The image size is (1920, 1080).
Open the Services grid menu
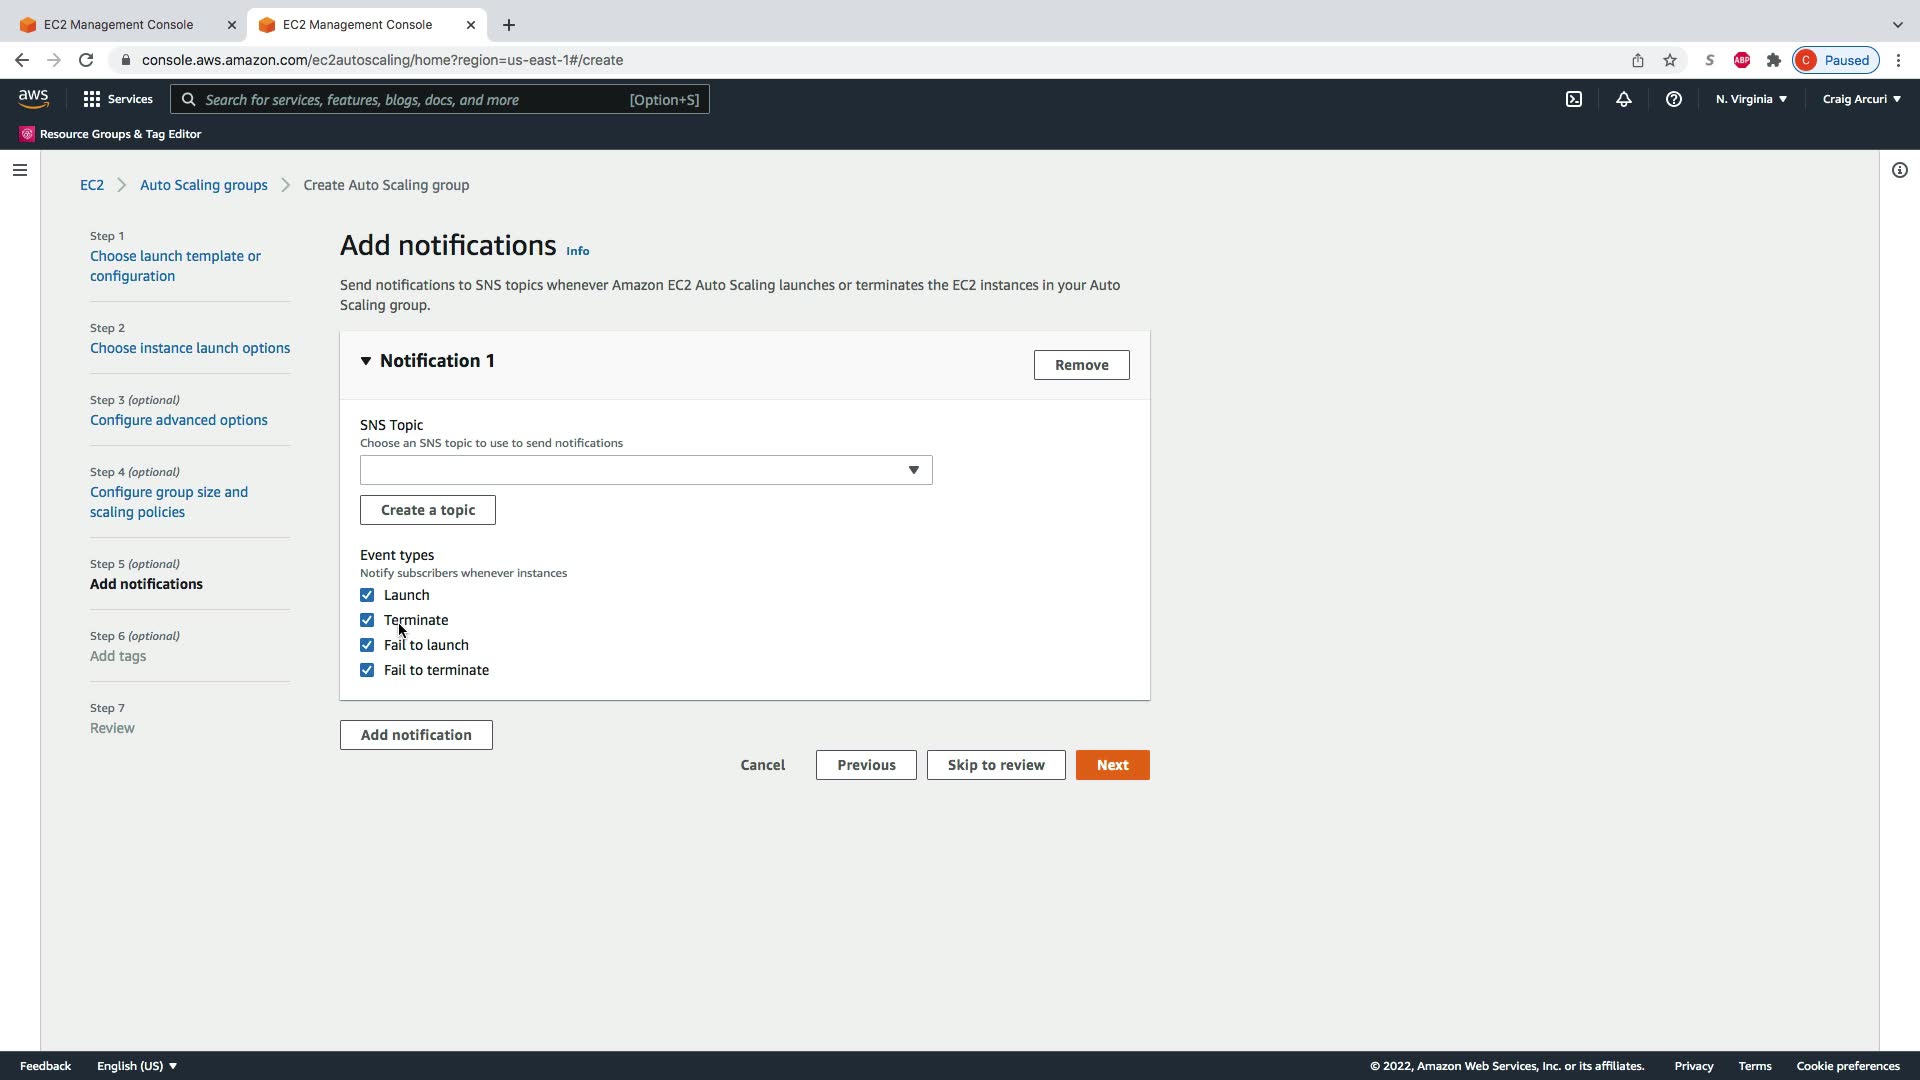(x=118, y=99)
